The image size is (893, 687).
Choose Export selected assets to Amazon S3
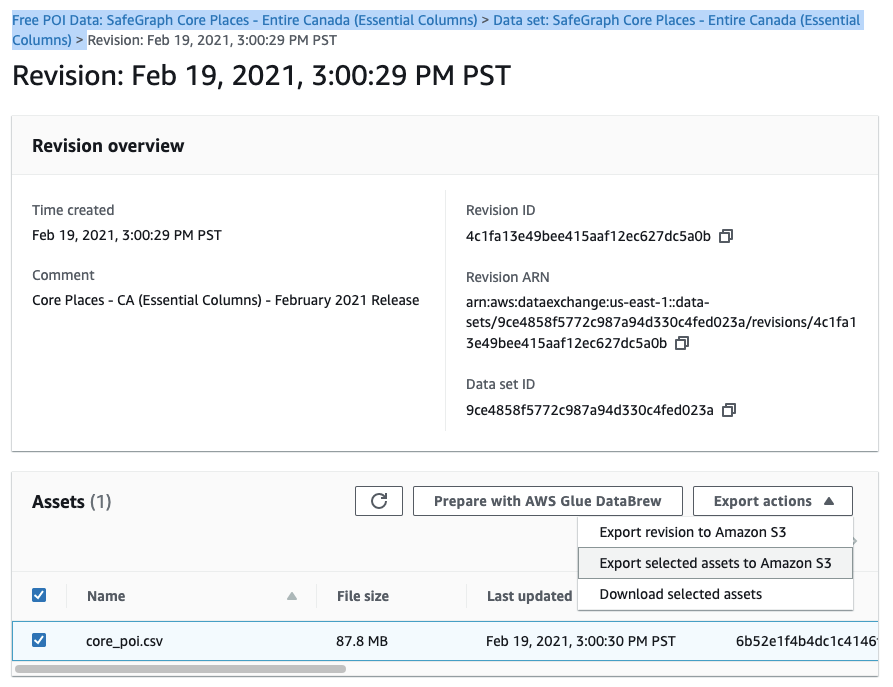click(x=715, y=563)
